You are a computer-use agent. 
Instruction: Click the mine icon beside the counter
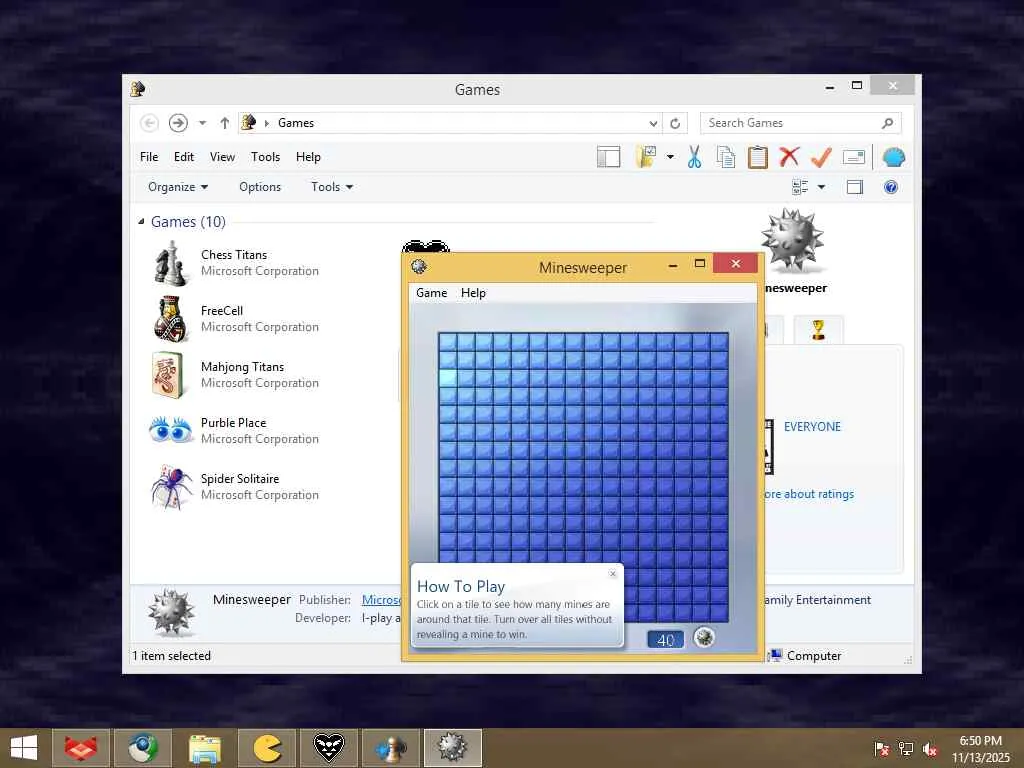click(704, 637)
